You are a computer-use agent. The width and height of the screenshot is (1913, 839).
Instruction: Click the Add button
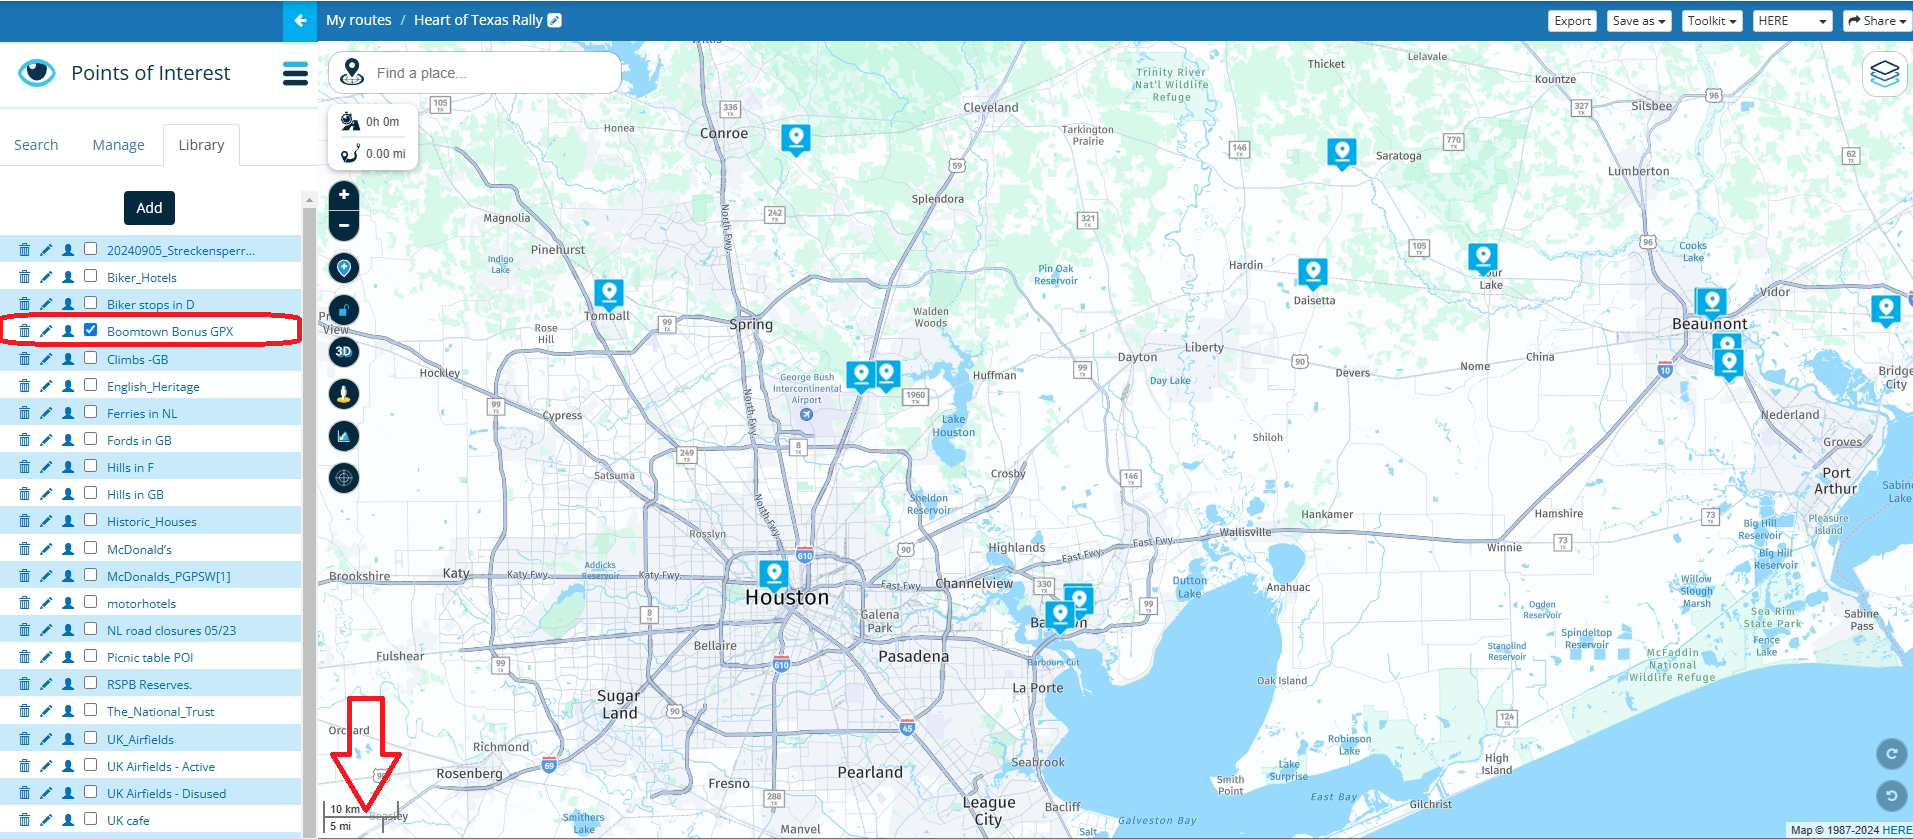[x=149, y=208]
